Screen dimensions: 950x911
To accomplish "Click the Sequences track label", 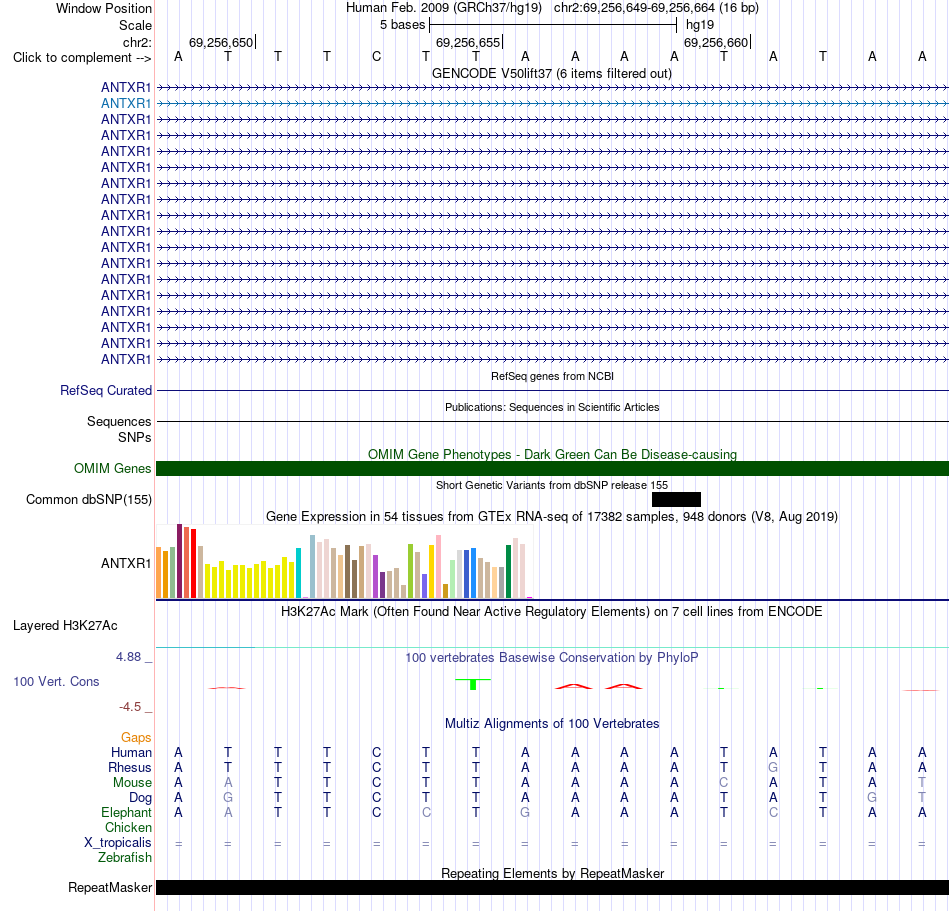I will coord(119,422).
